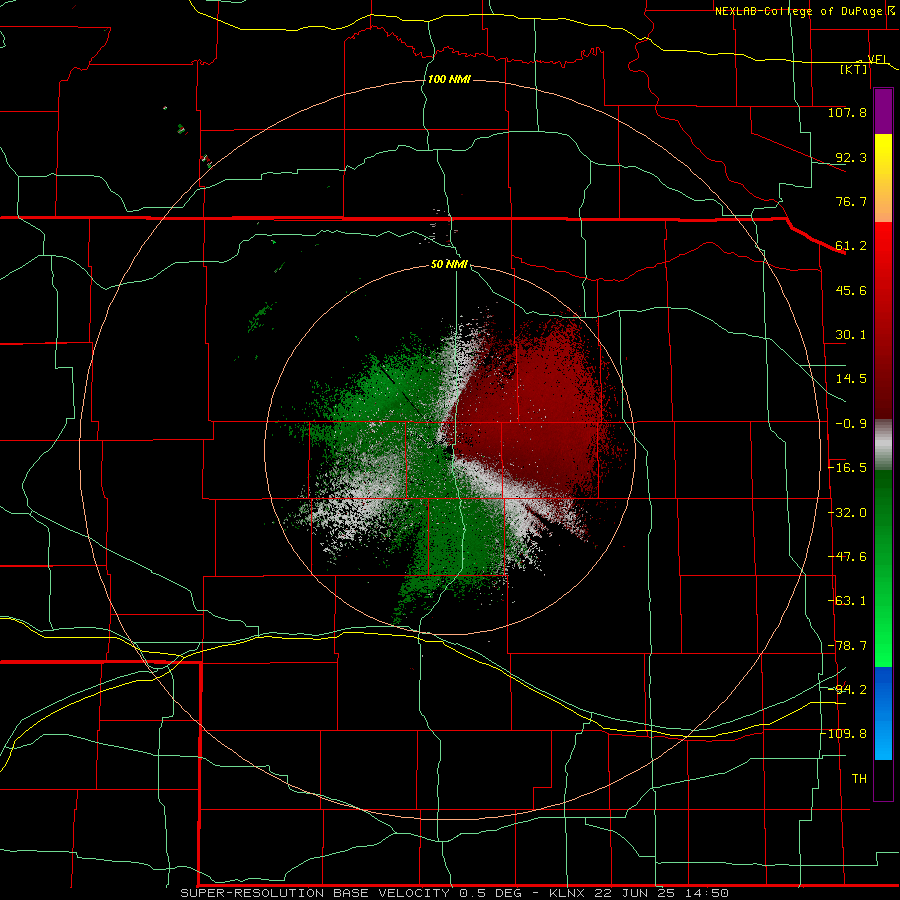This screenshot has height=900, width=900.
Task: Select the 76.7 scale value
Action: click(851, 201)
